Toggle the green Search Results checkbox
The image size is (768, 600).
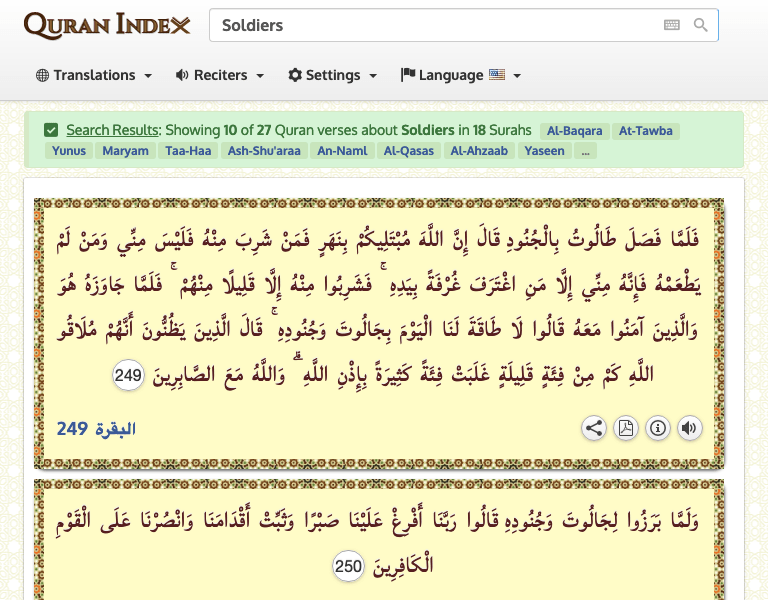[51, 130]
